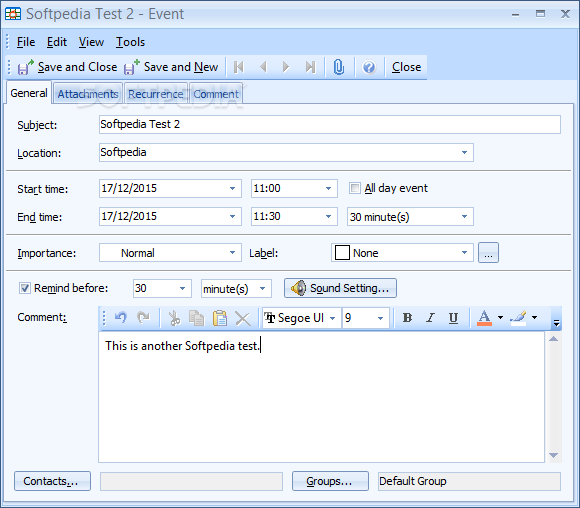Click the Contacts button
This screenshot has width=580, height=508.
53,481
